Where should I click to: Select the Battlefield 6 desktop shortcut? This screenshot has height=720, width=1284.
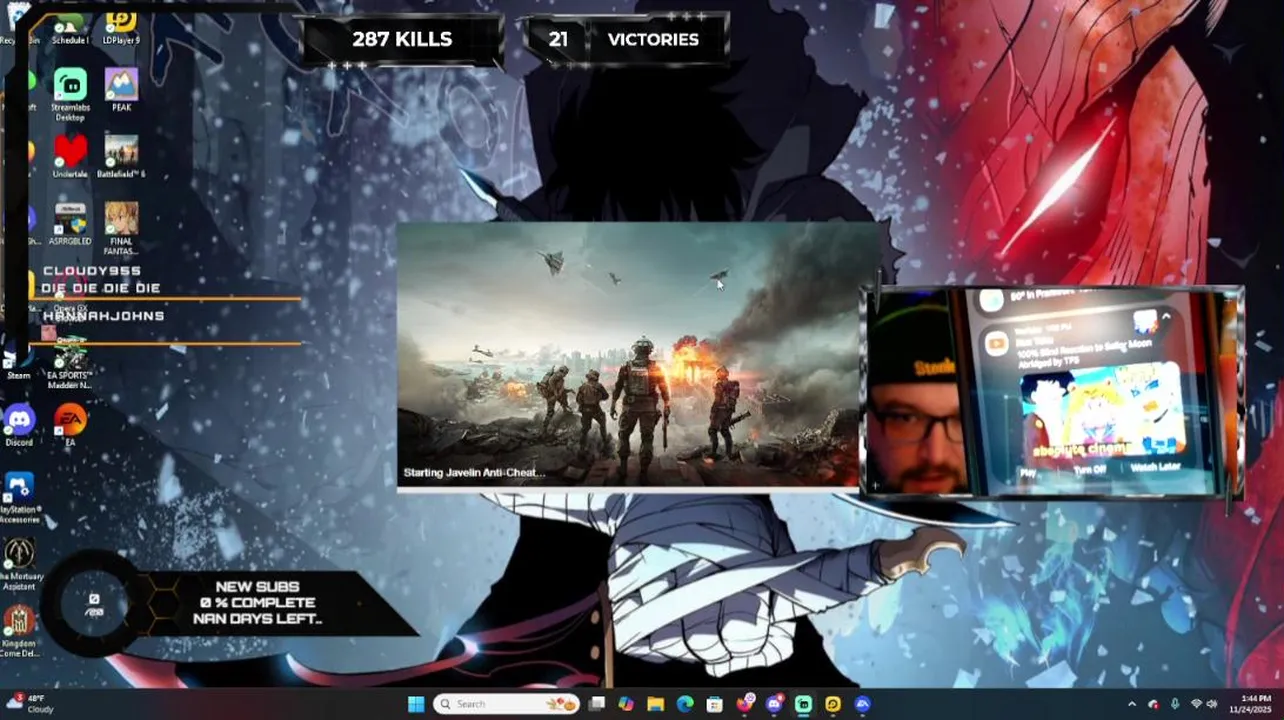tap(121, 157)
